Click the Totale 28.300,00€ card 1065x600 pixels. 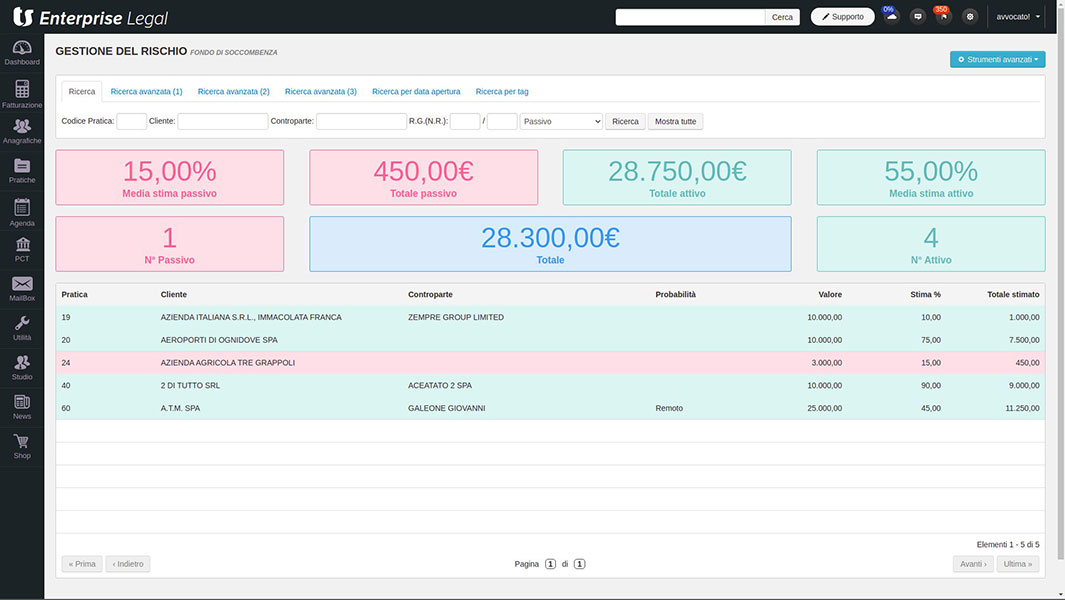point(550,244)
